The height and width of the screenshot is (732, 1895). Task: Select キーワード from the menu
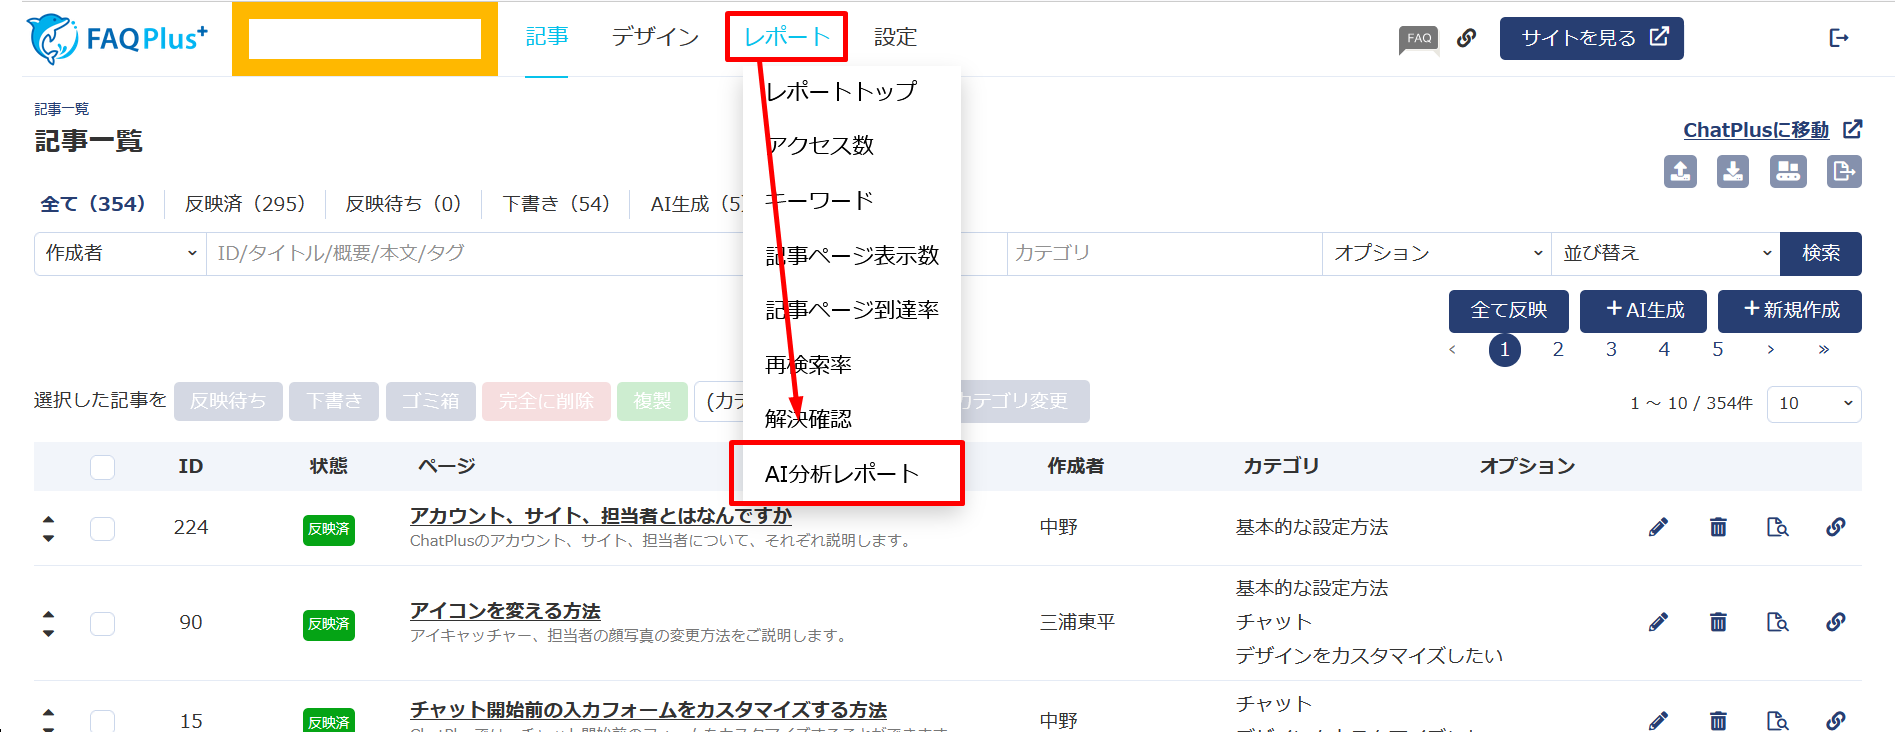click(820, 200)
